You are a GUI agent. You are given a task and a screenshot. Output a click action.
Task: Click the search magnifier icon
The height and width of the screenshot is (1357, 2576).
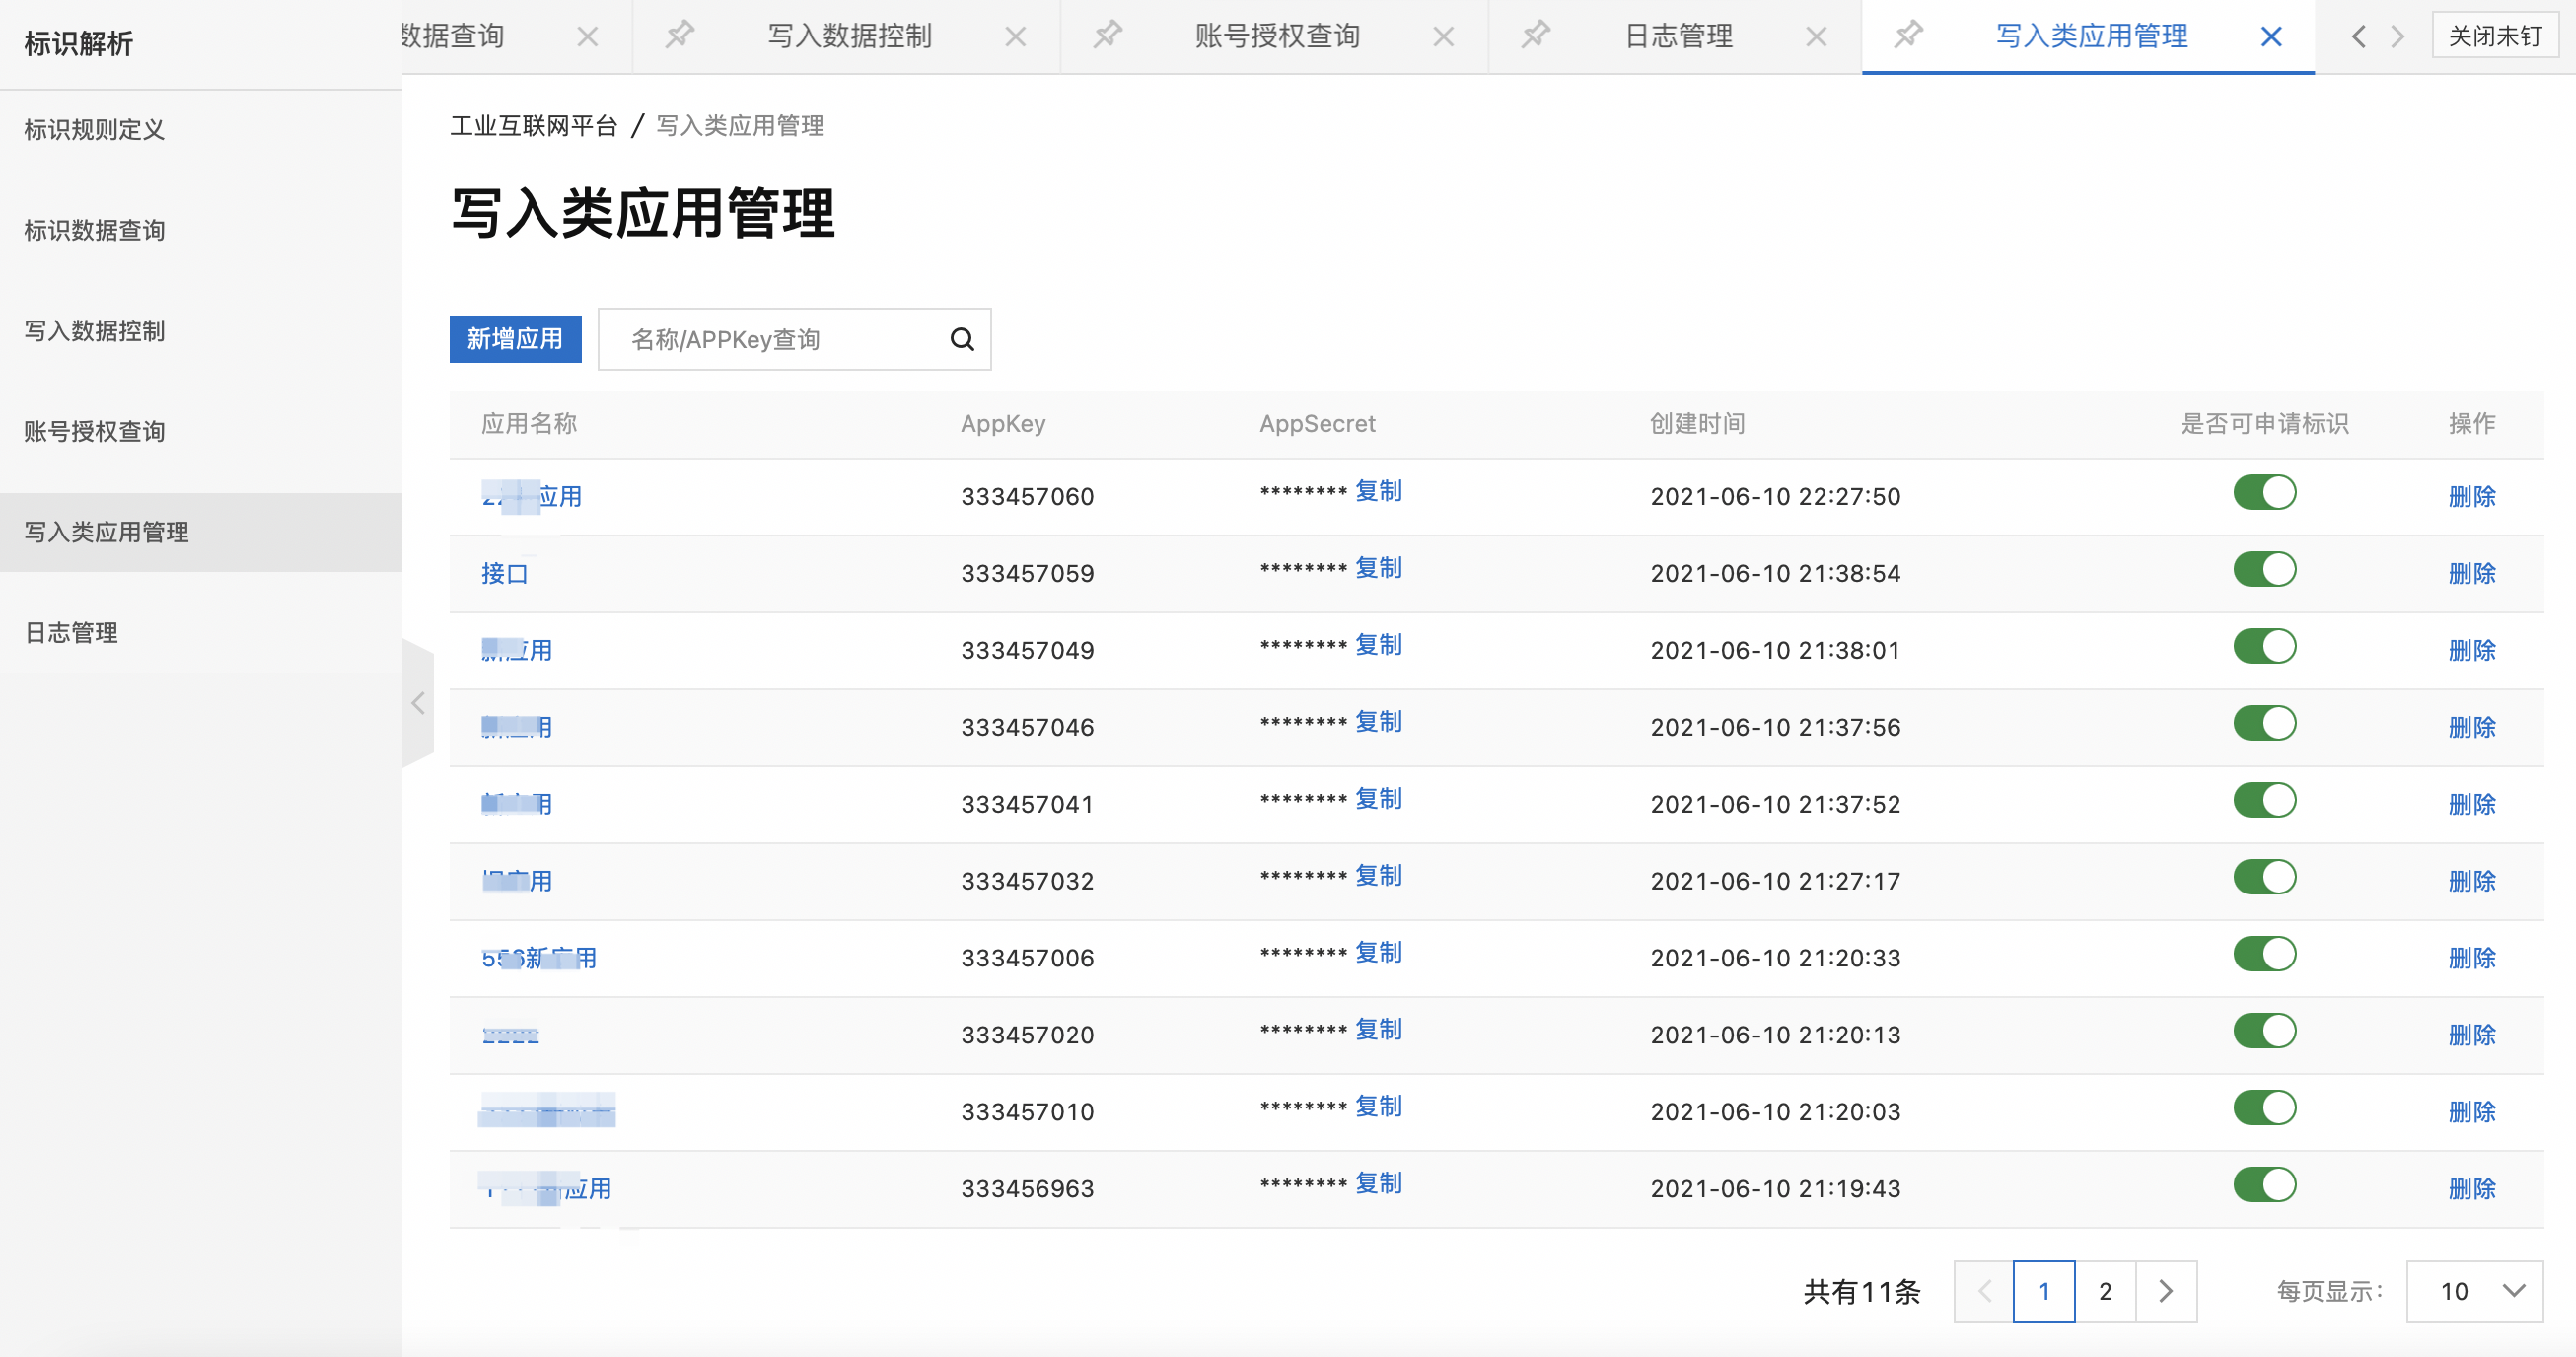pos(962,339)
